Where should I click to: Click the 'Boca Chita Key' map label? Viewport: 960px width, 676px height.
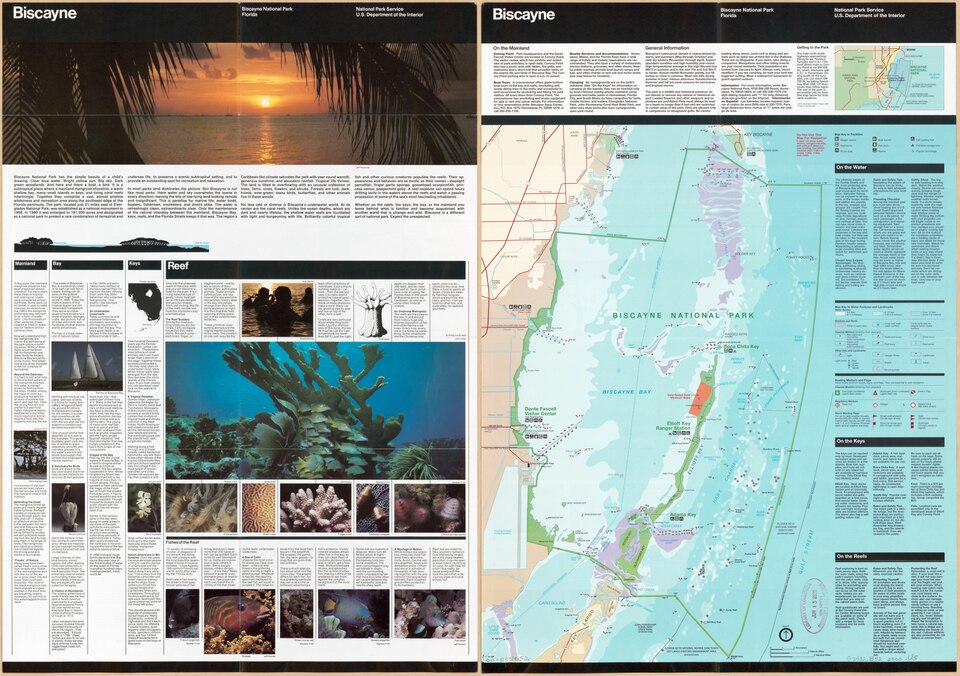pos(741,347)
